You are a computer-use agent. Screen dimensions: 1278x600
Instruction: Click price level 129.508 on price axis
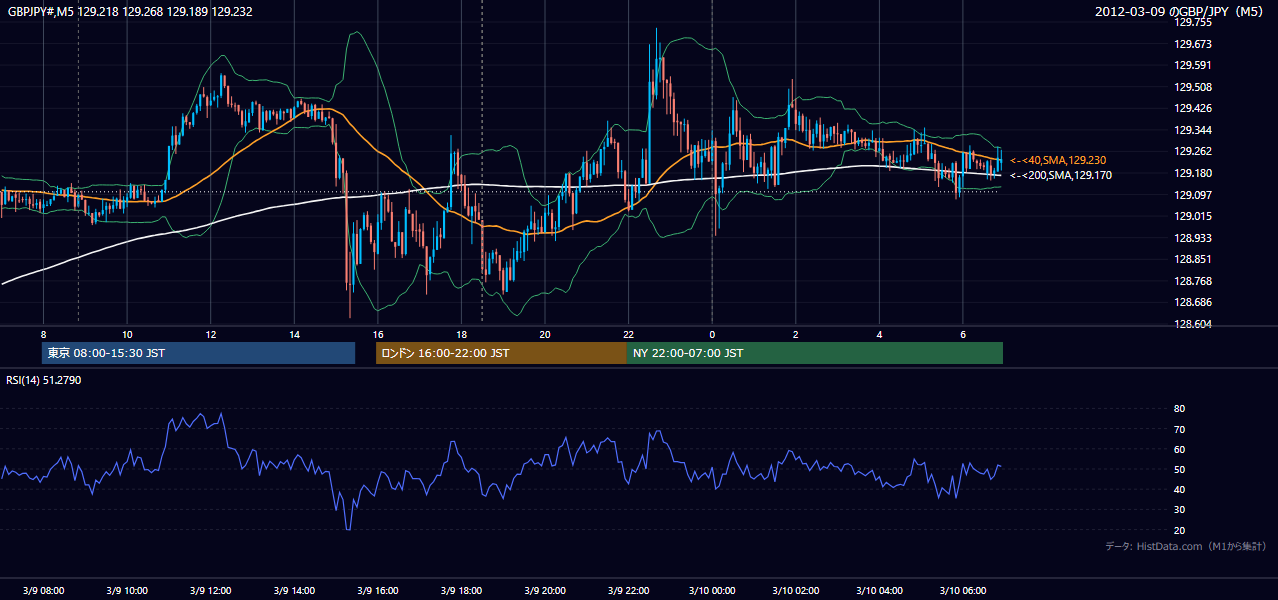coord(1193,87)
